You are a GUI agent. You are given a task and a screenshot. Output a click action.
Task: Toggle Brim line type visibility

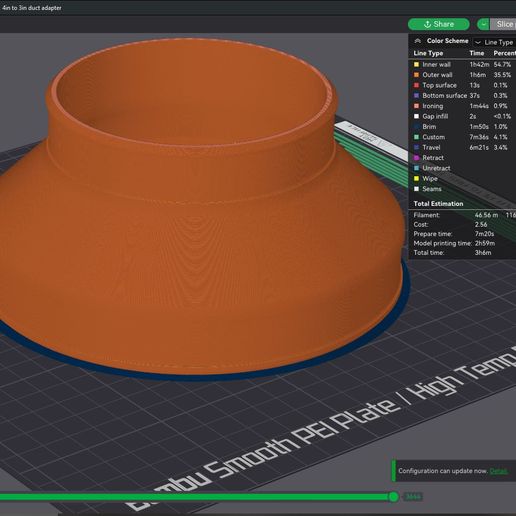point(416,127)
